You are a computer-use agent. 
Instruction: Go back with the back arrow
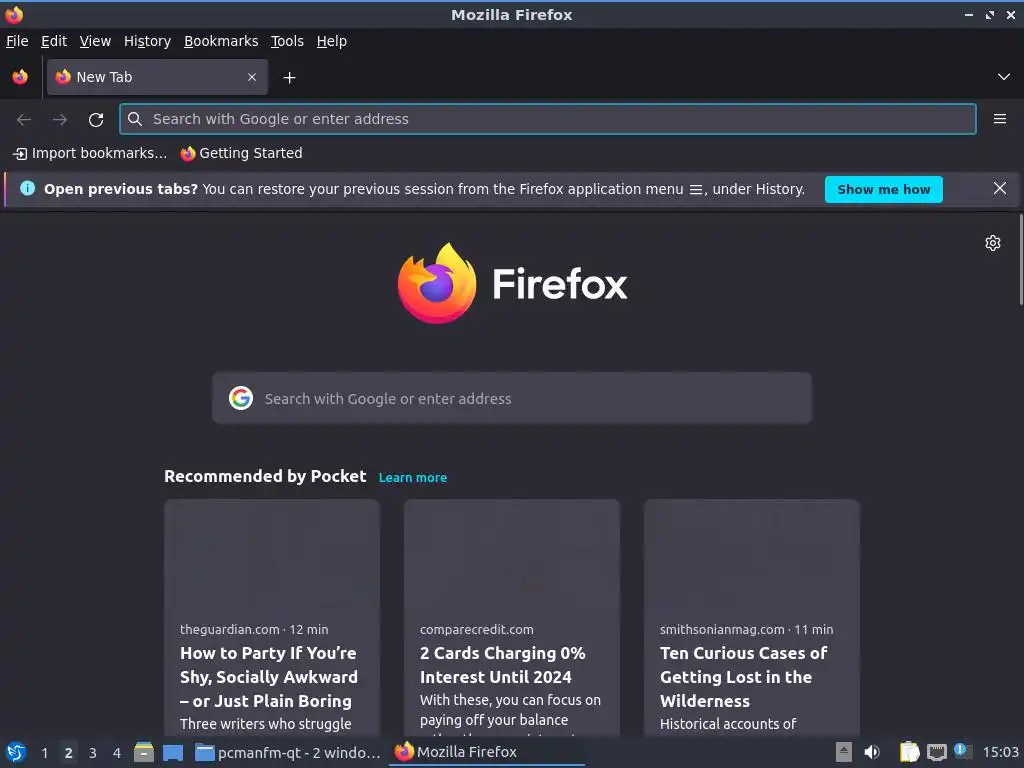(x=24, y=120)
